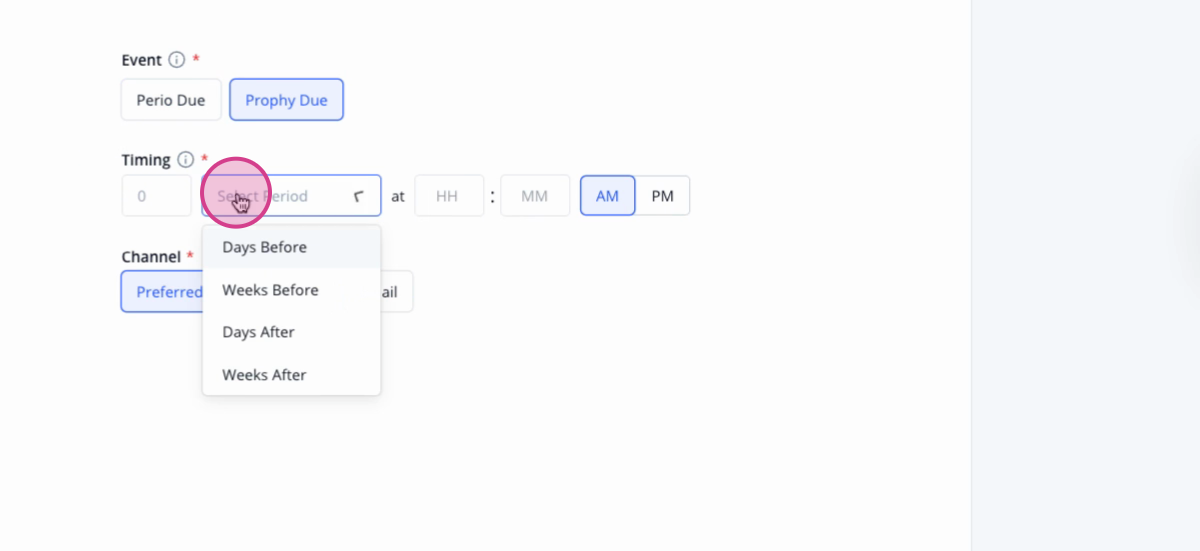Viewport: 1200px width, 551px height.
Task: Click the Timing info icon
Action: (185, 160)
